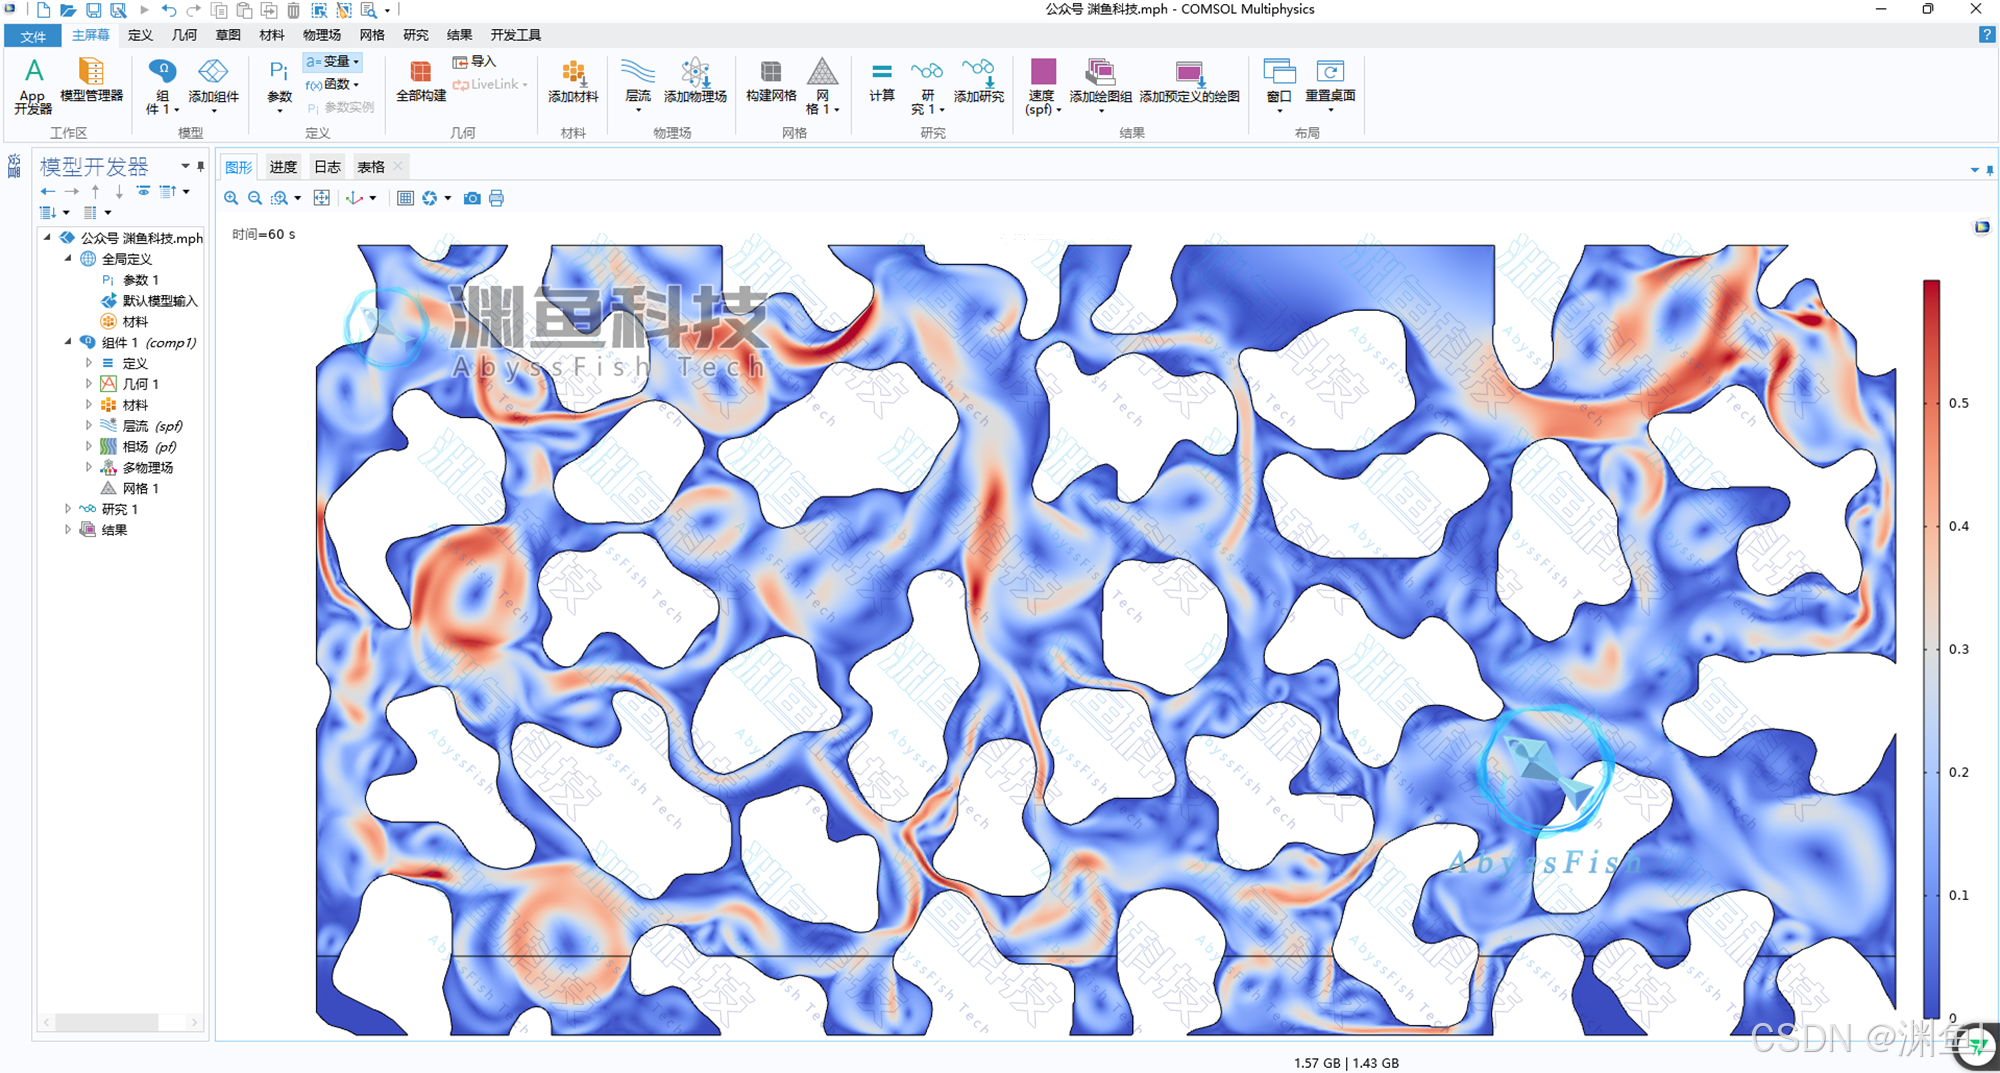Switch to the 表格 (Table) tab
The width and height of the screenshot is (2000, 1073).
371,167
